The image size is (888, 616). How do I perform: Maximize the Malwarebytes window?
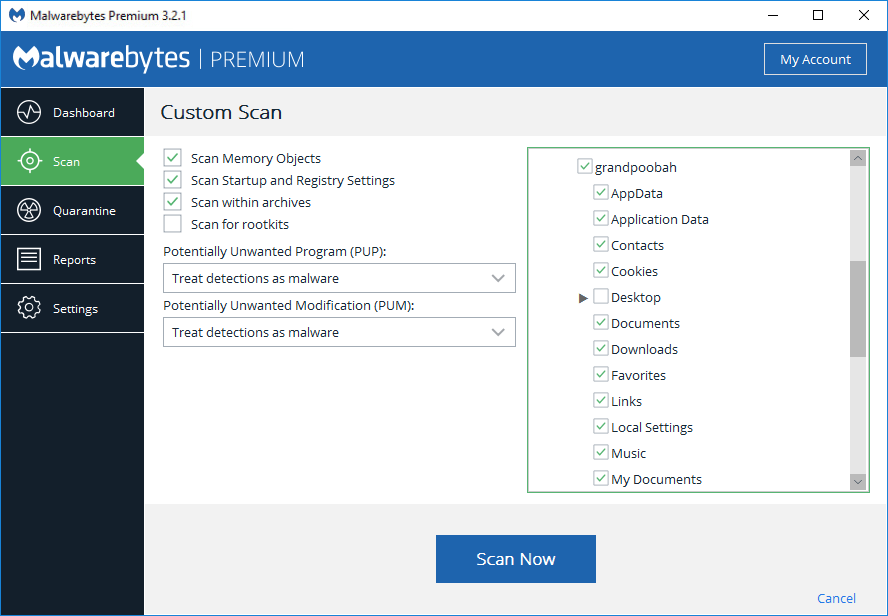[818, 15]
